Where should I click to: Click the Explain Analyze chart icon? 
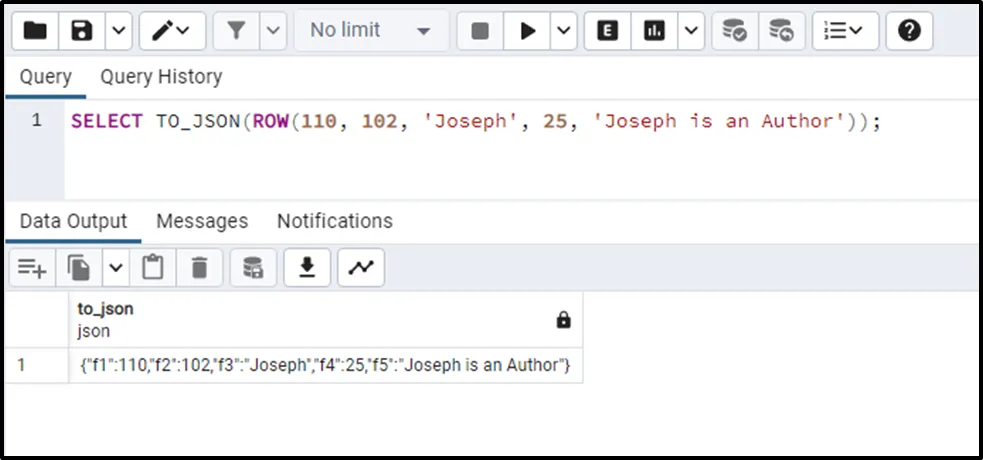(655, 31)
